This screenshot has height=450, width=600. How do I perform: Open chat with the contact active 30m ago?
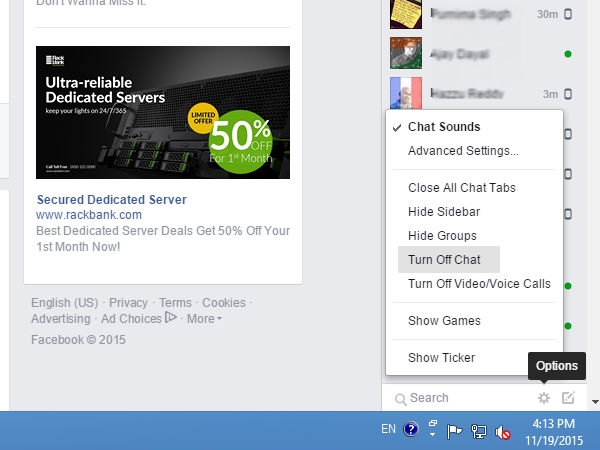click(x=482, y=15)
